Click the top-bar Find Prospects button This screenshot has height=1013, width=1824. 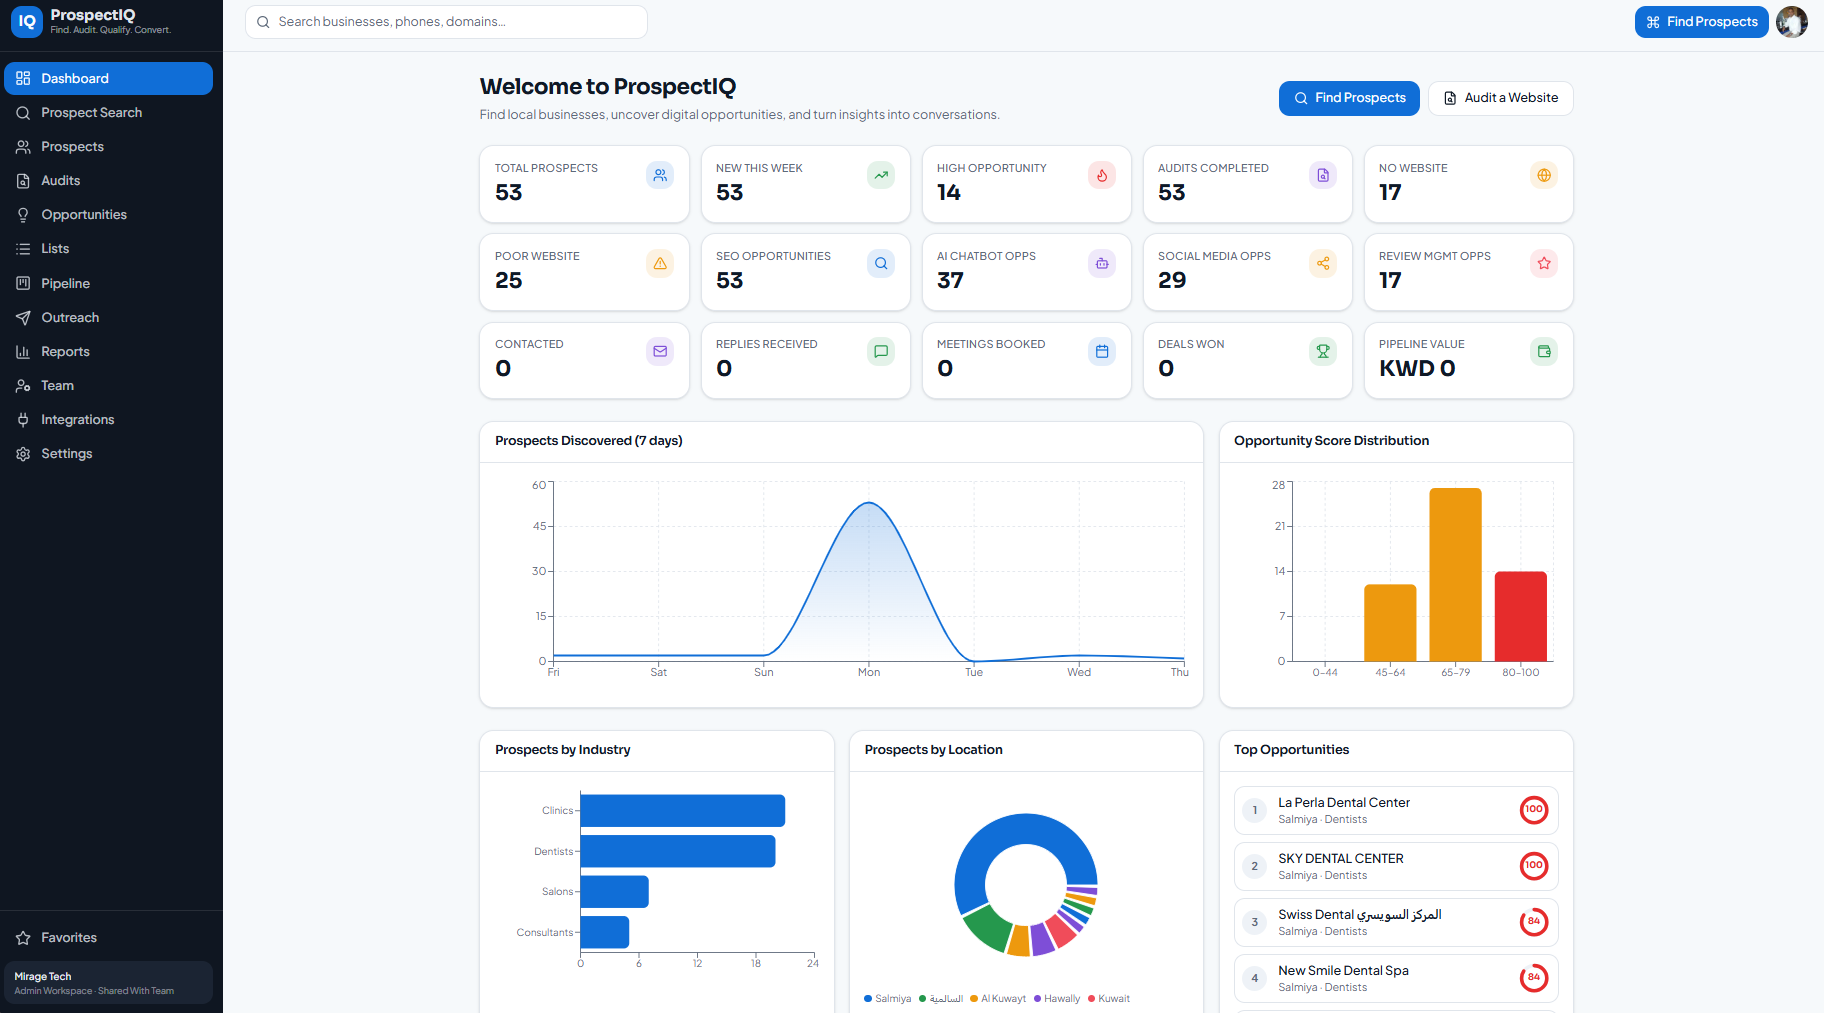(x=1701, y=22)
